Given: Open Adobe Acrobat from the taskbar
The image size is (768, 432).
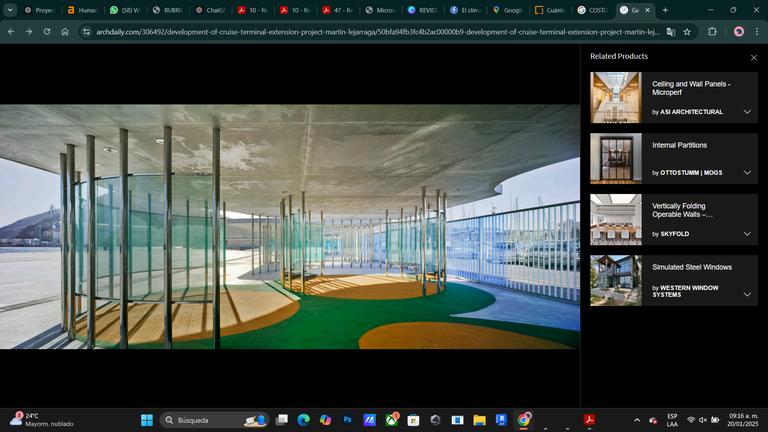Looking at the screenshot, I should [589, 420].
